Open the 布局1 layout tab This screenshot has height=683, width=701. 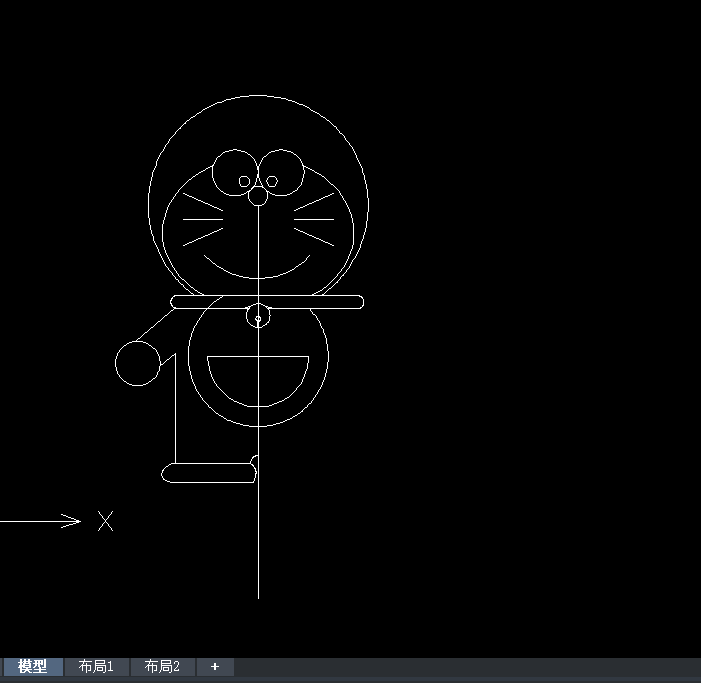click(x=96, y=666)
